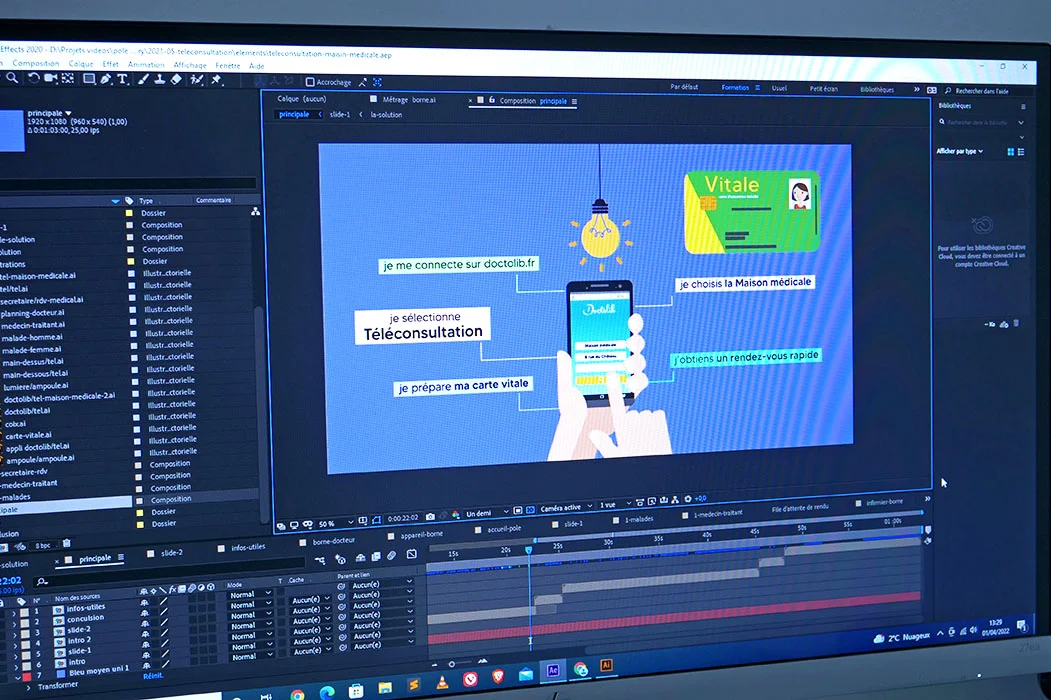Viewport: 1051px width, 700px height.
Task: Select the Rotation tool
Action: coord(33,78)
